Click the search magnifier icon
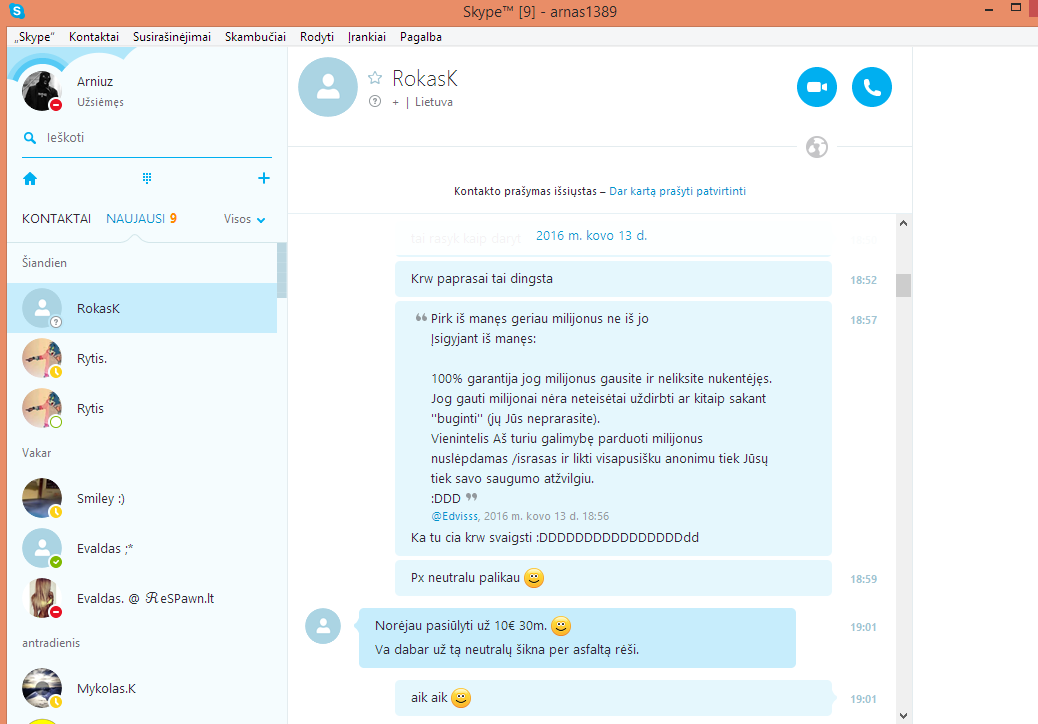This screenshot has width=1038, height=724. pos(30,138)
